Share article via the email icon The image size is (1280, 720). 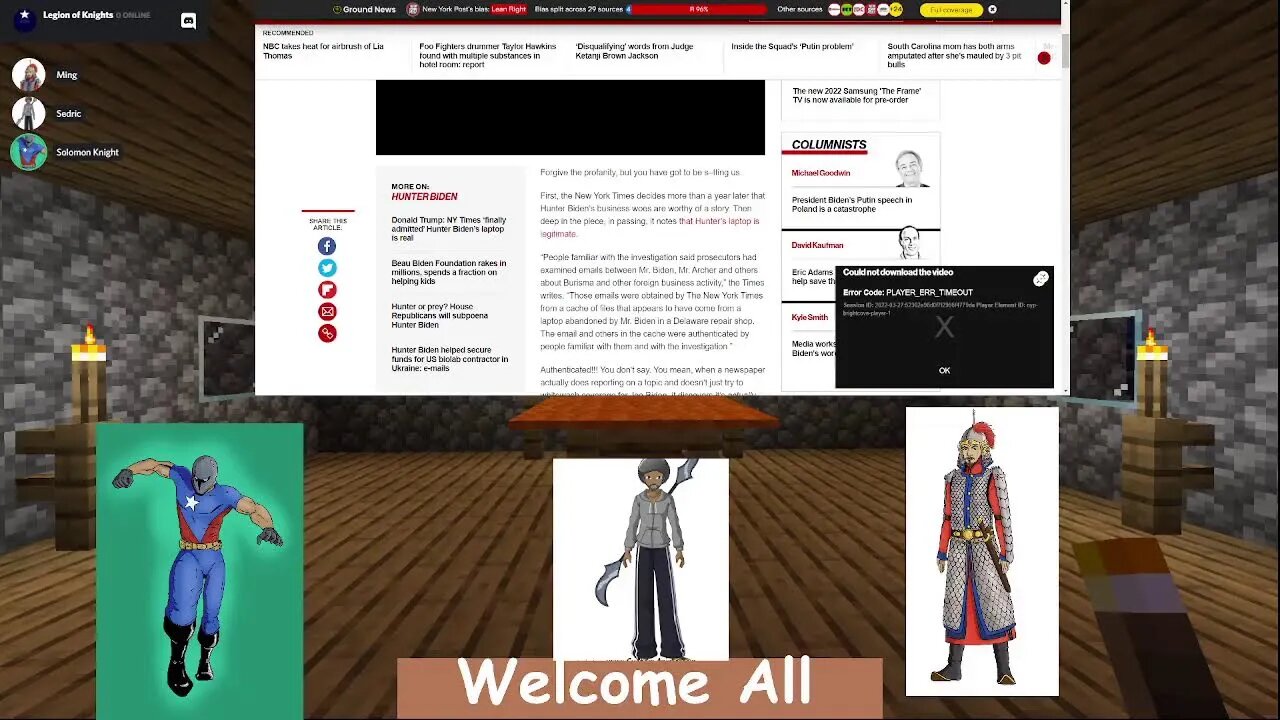click(x=327, y=312)
